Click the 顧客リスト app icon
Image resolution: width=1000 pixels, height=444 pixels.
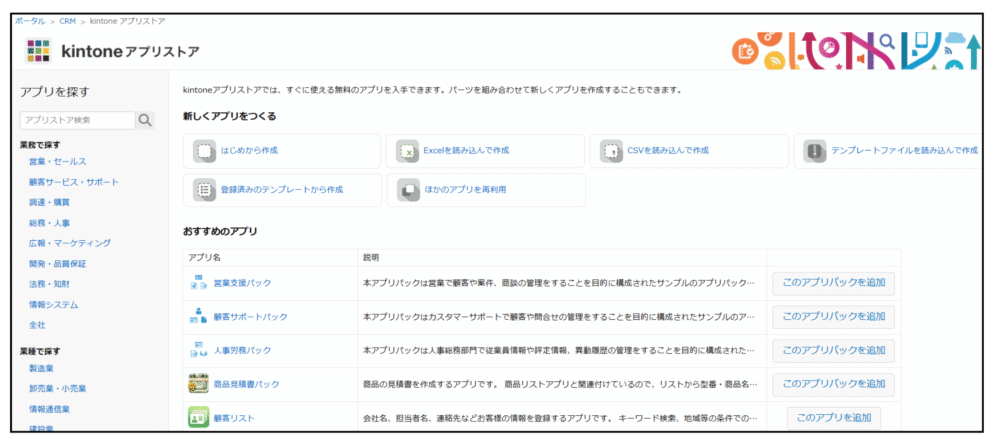[198, 418]
